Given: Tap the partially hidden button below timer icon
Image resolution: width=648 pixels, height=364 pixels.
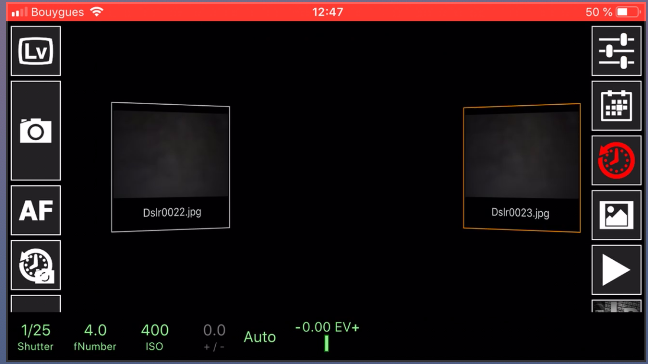Looking at the screenshot, I should (36, 304).
